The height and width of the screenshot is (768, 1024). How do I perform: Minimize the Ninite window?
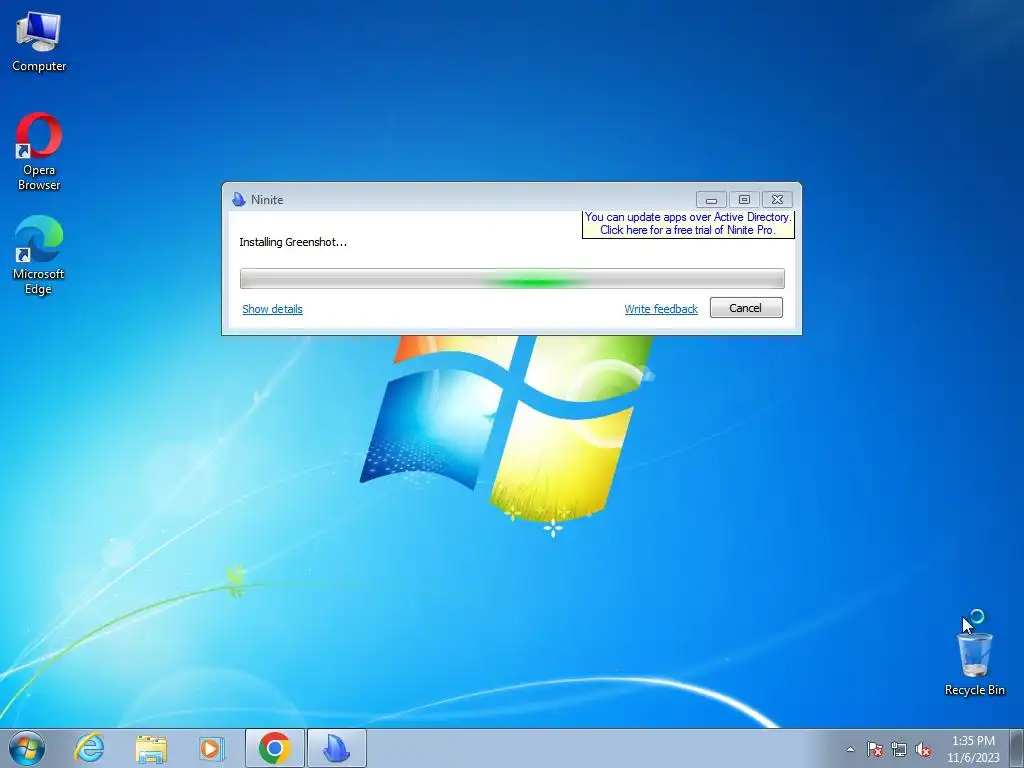[711, 199]
